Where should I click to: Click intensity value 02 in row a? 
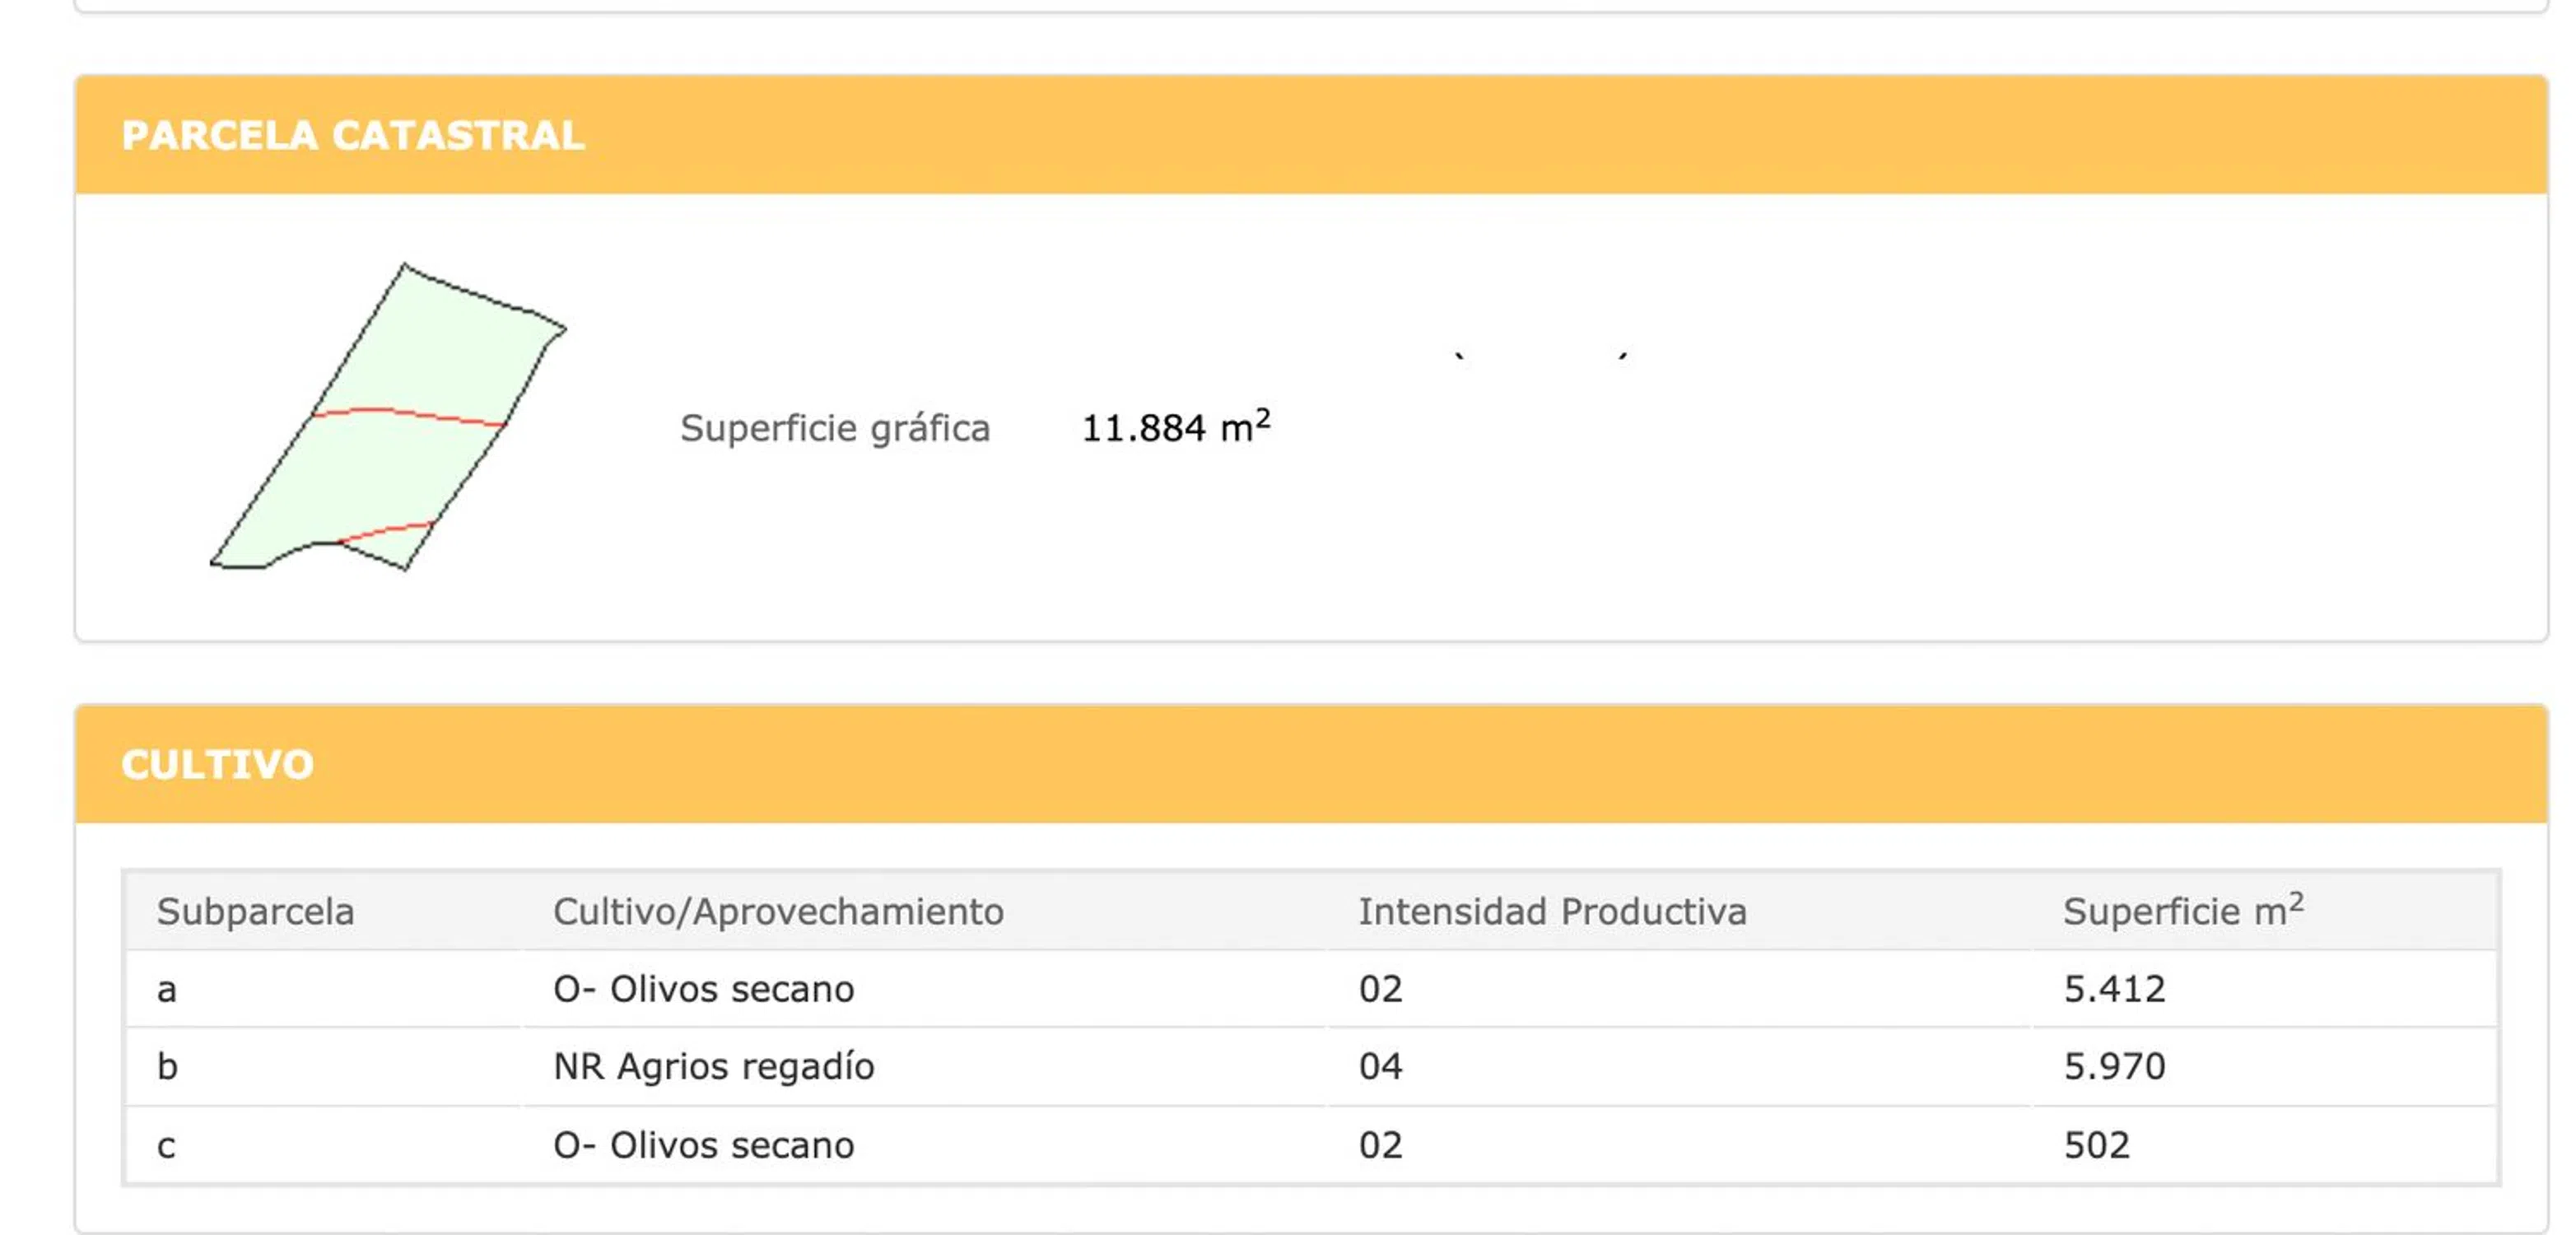pyautogui.click(x=1380, y=990)
